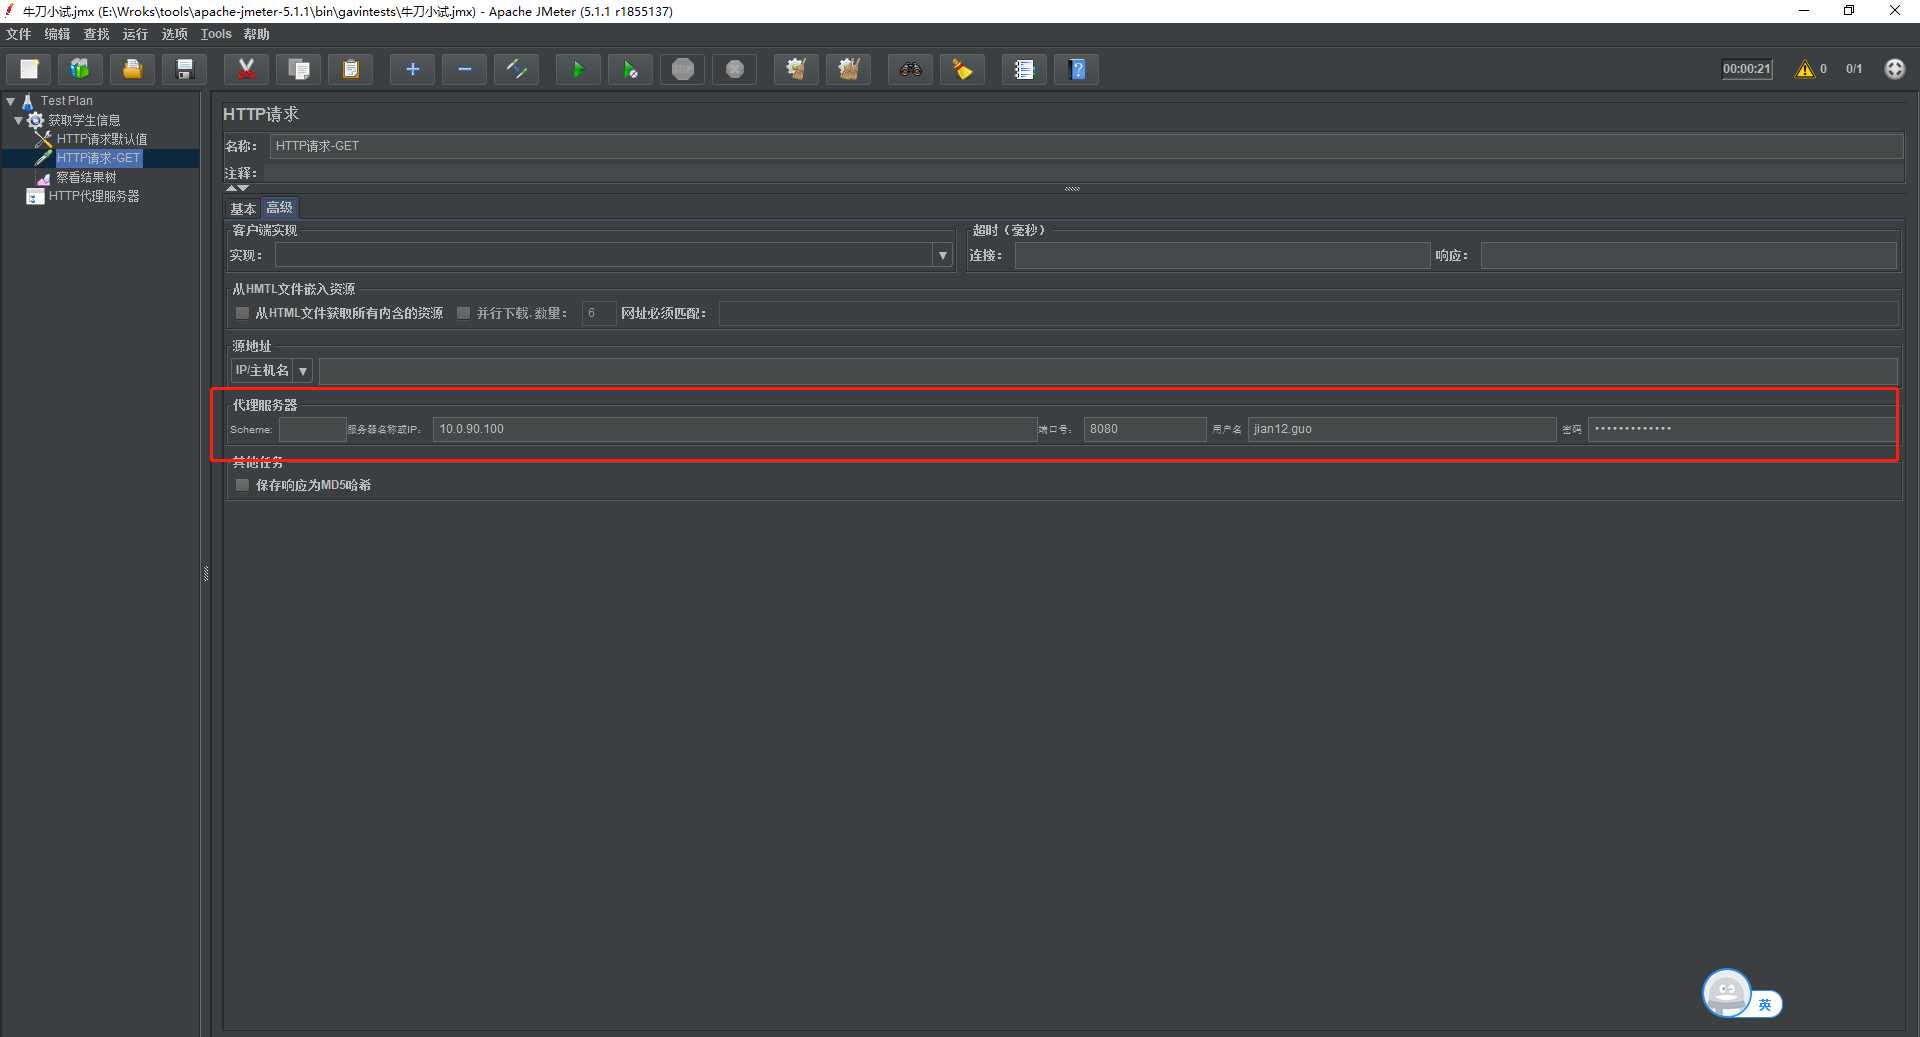Open the 查找 menu
Image resolution: width=1920 pixels, height=1037 pixels.
coord(96,34)
